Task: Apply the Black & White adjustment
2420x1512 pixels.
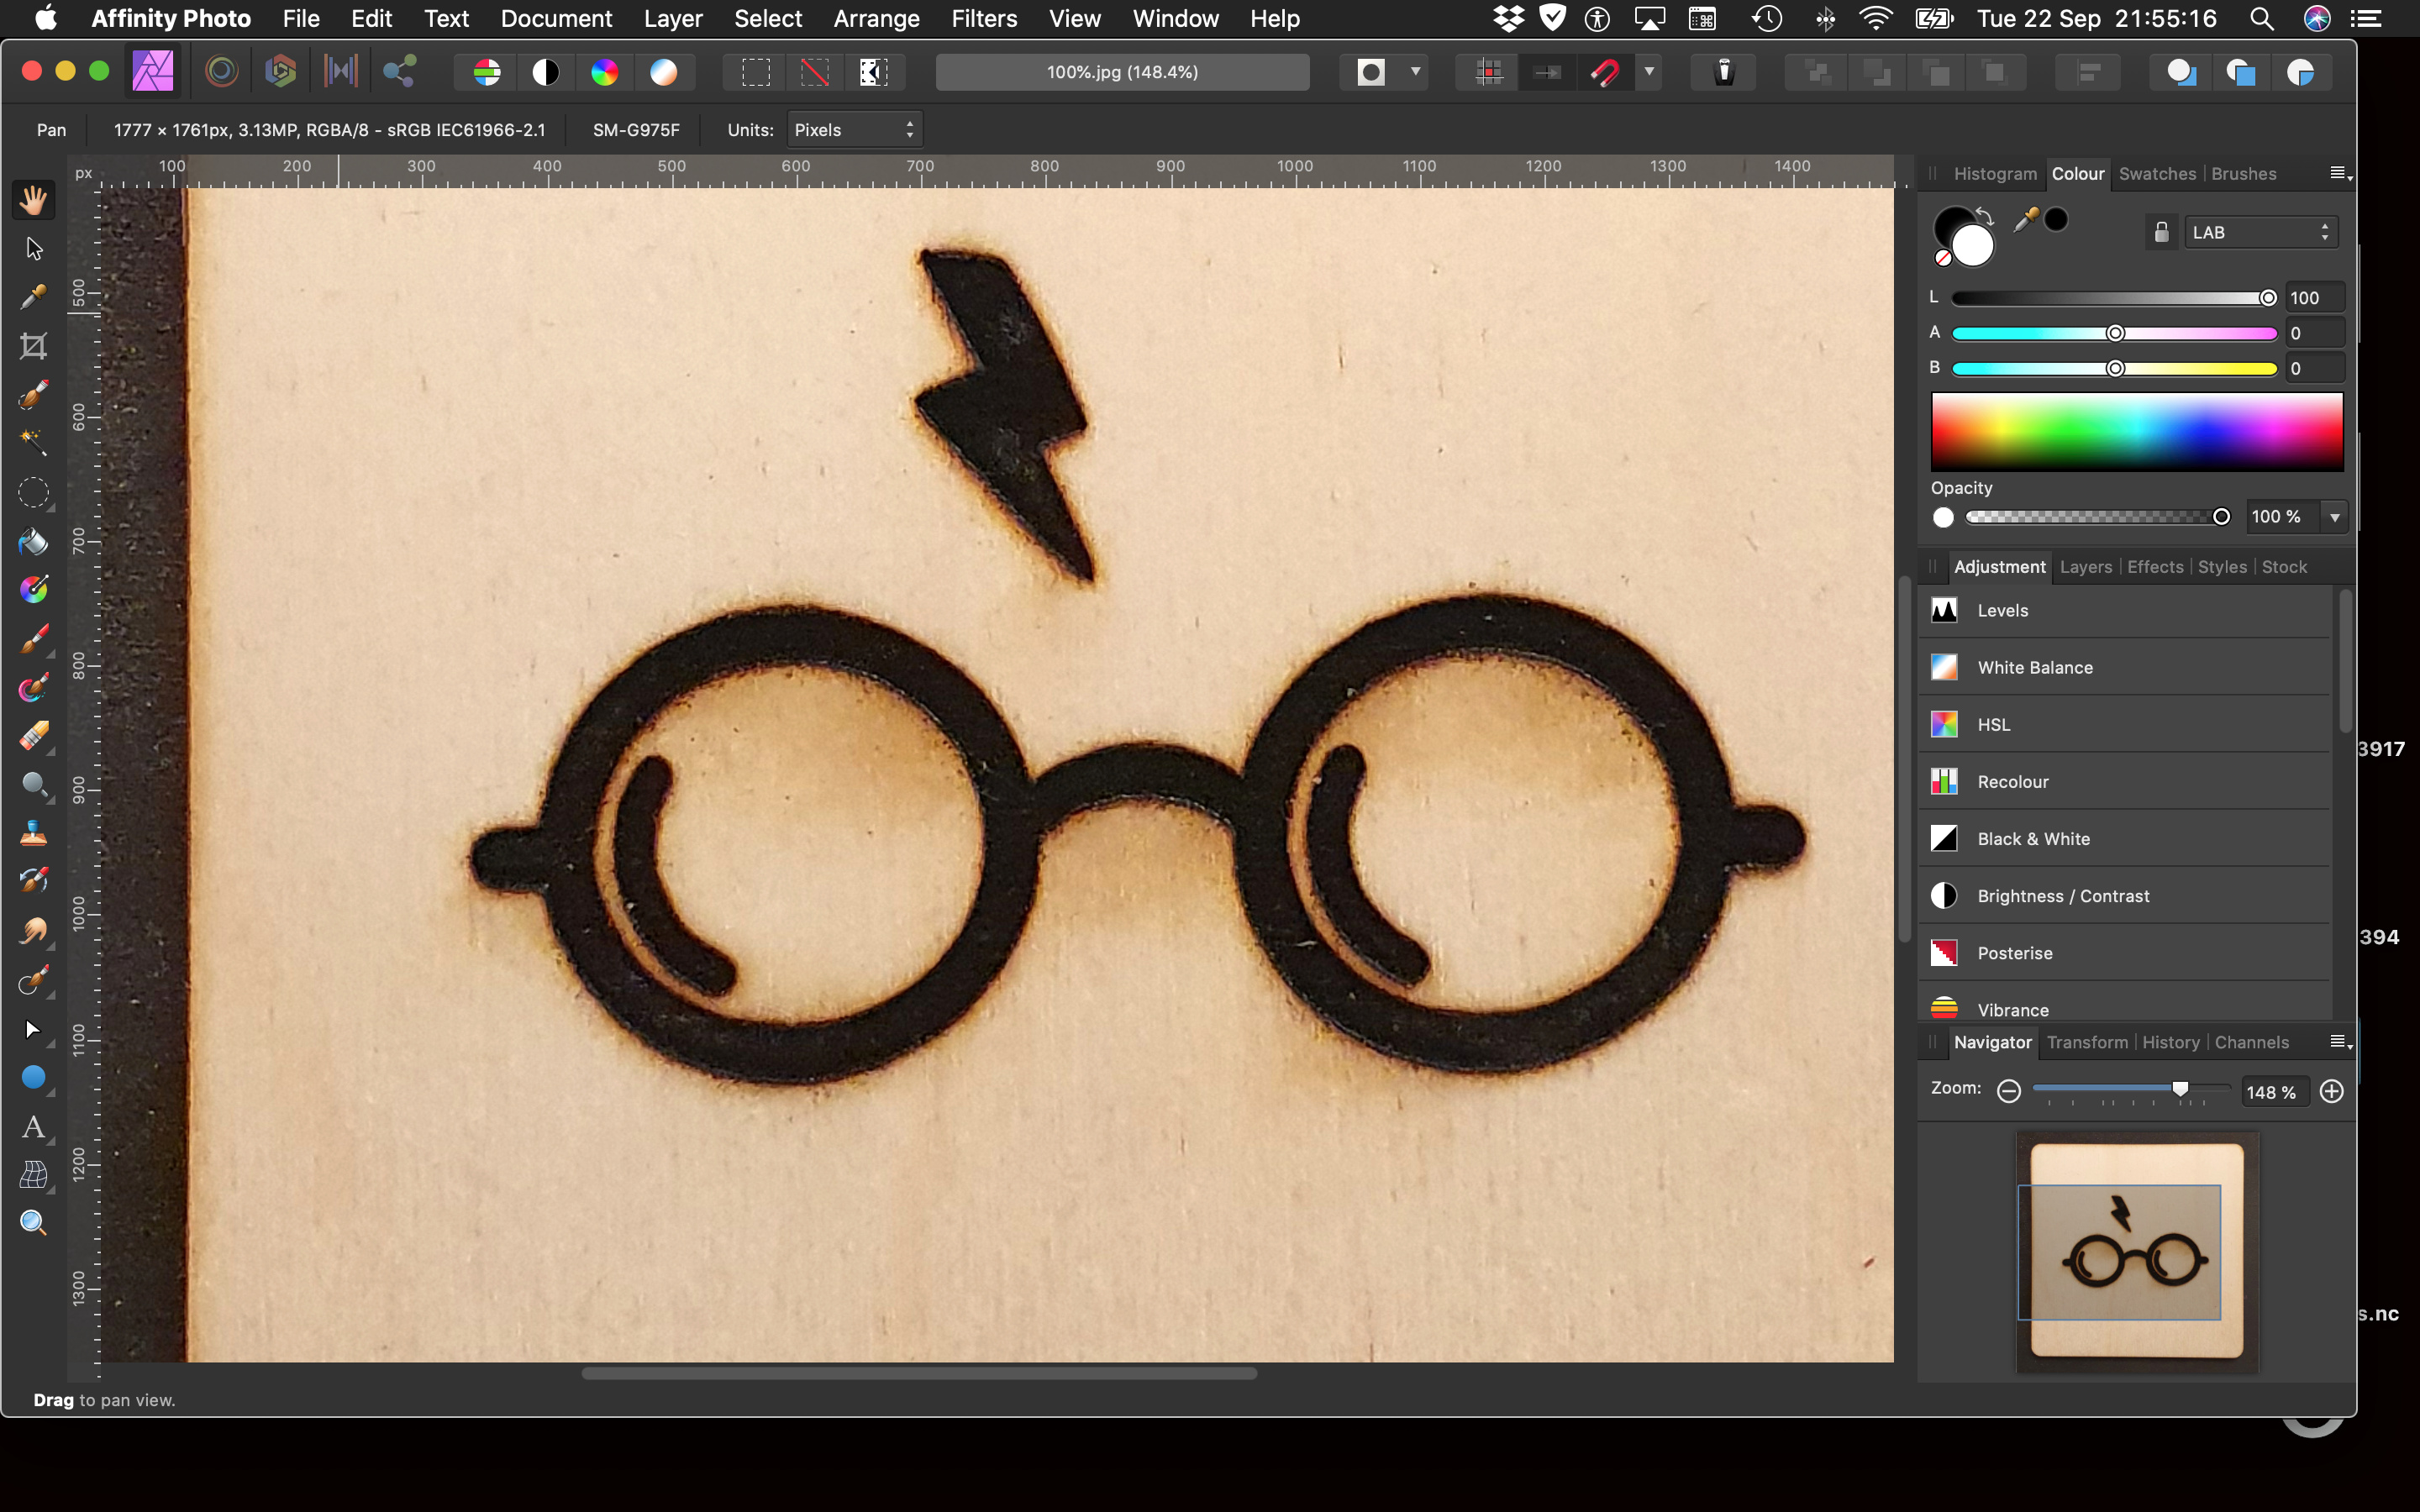Action: 2033,839
